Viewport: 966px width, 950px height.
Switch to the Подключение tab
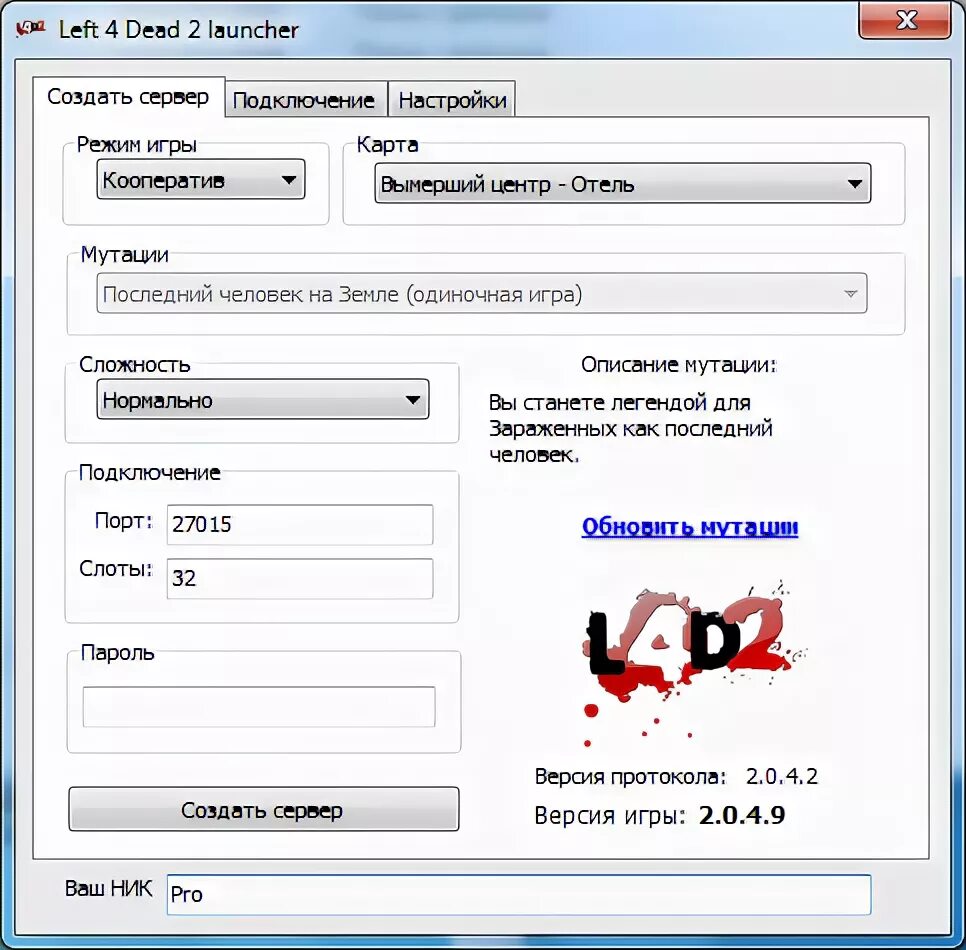pos(305,99)
